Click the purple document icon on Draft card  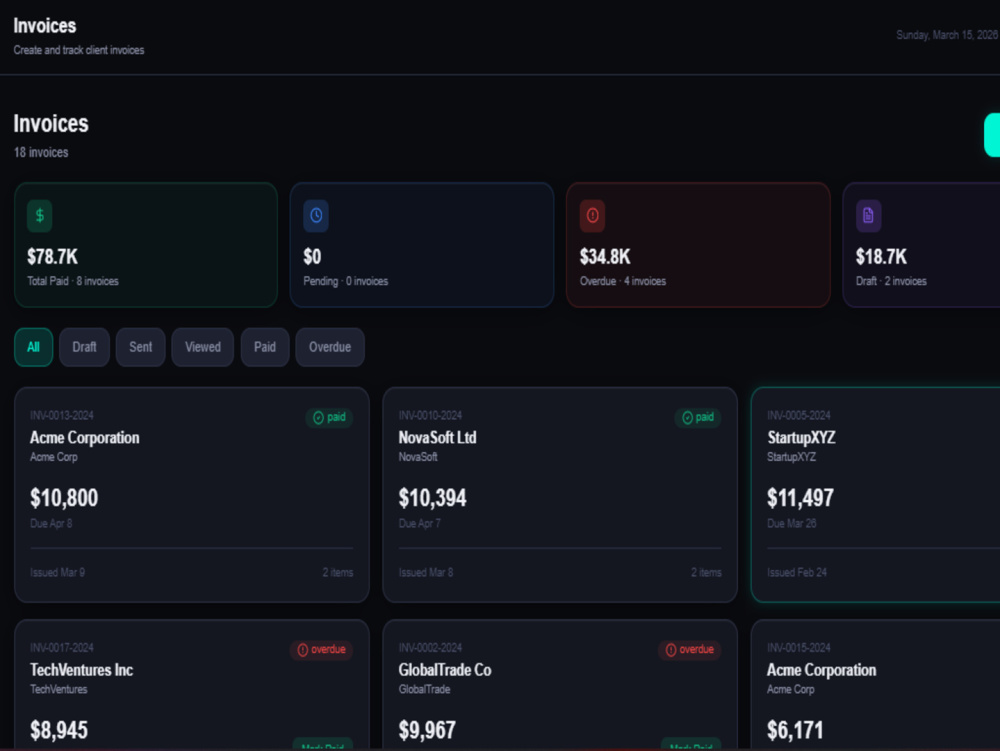(x=869, y=215)
